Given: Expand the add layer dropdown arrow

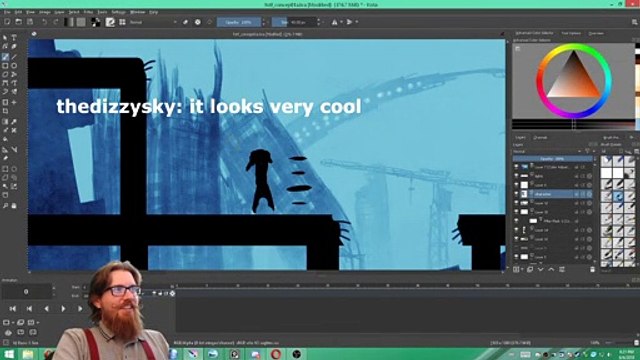Looking at the screenshot, I should coord(522,269).
